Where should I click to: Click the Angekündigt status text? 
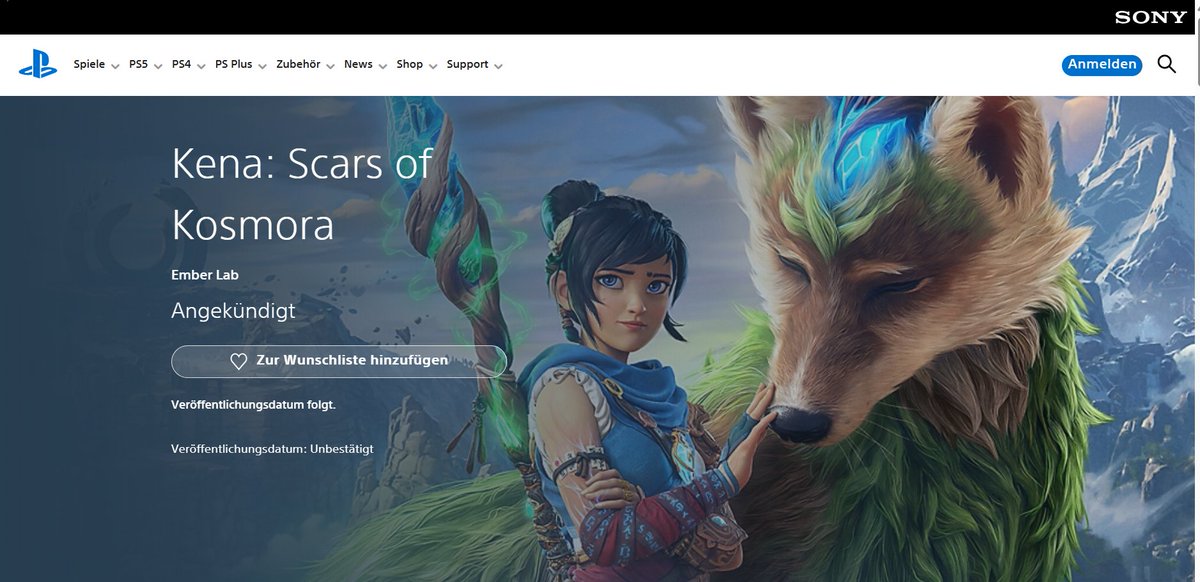coord(233,311)
